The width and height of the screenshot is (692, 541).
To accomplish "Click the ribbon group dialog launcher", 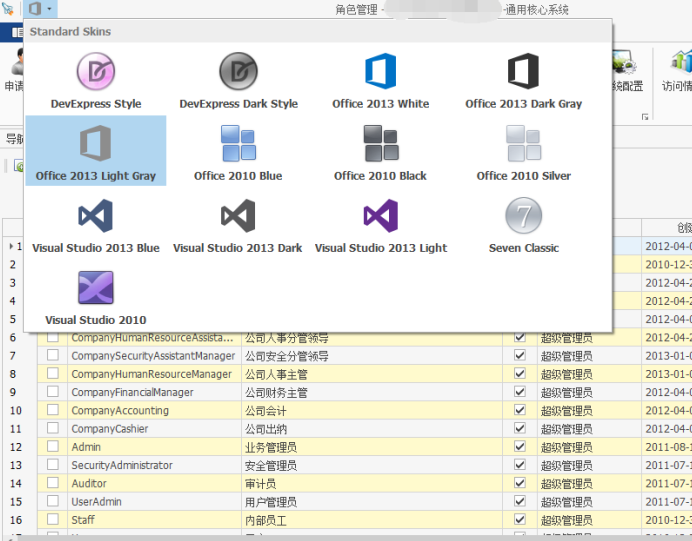I will (x=645, y=117).
